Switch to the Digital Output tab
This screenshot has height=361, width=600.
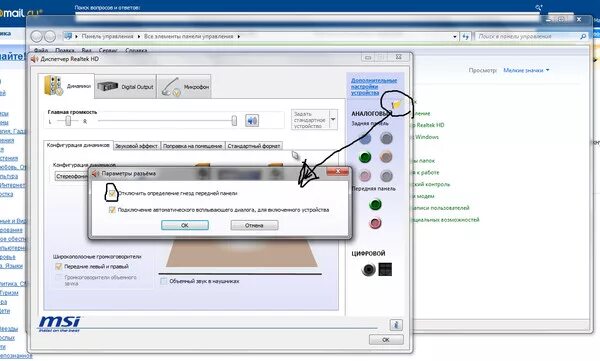point(126,87)
